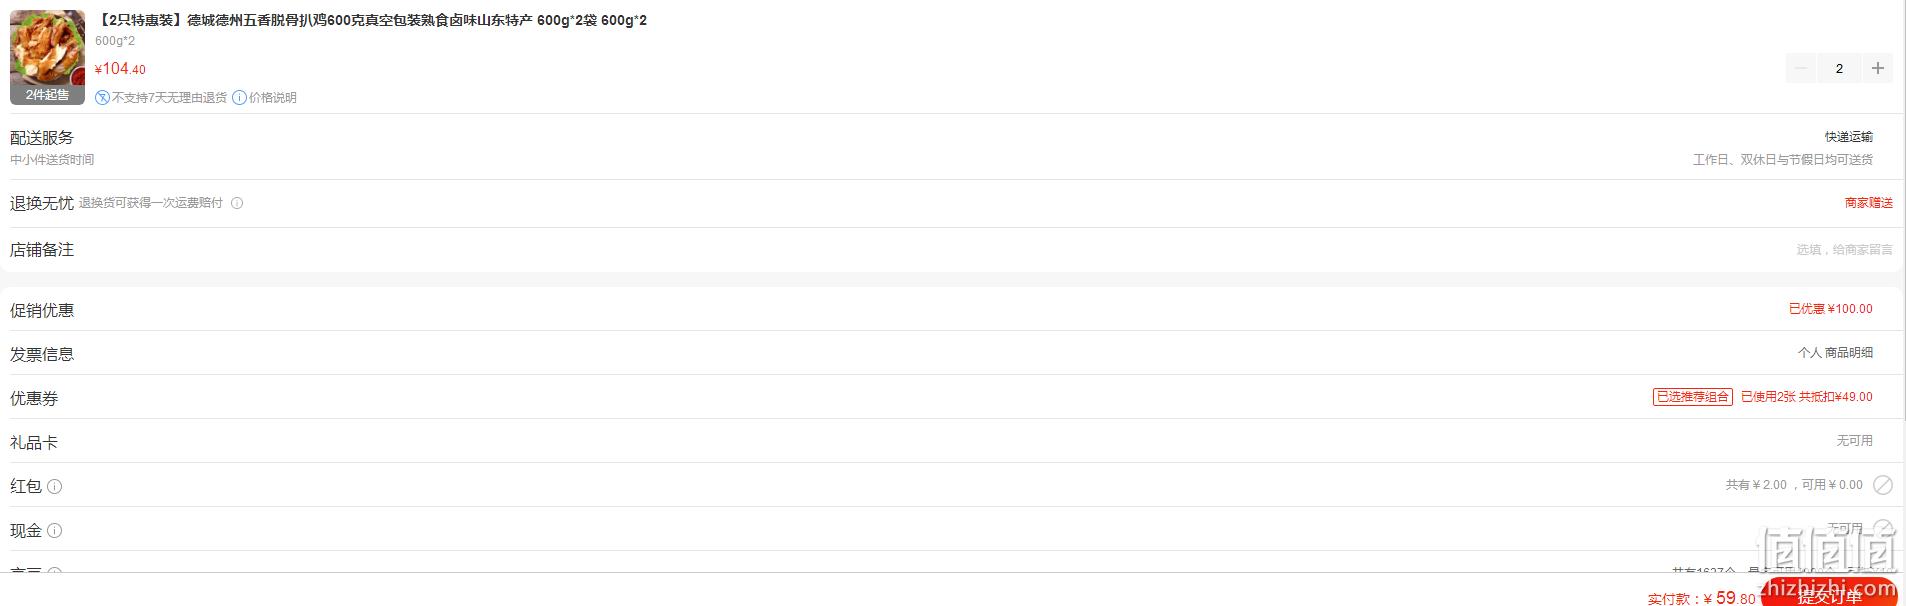
Task: Open the braised chicken product thumbnail
Action: [47, 57]
